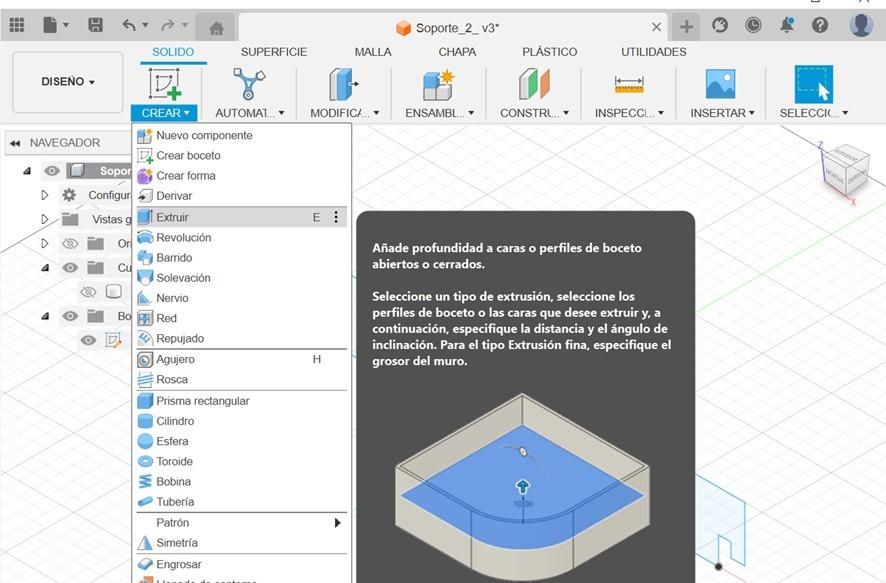Switch to the UTILIDADES tab
Screen dimensions: 886x583
click(x=654, y=52)
